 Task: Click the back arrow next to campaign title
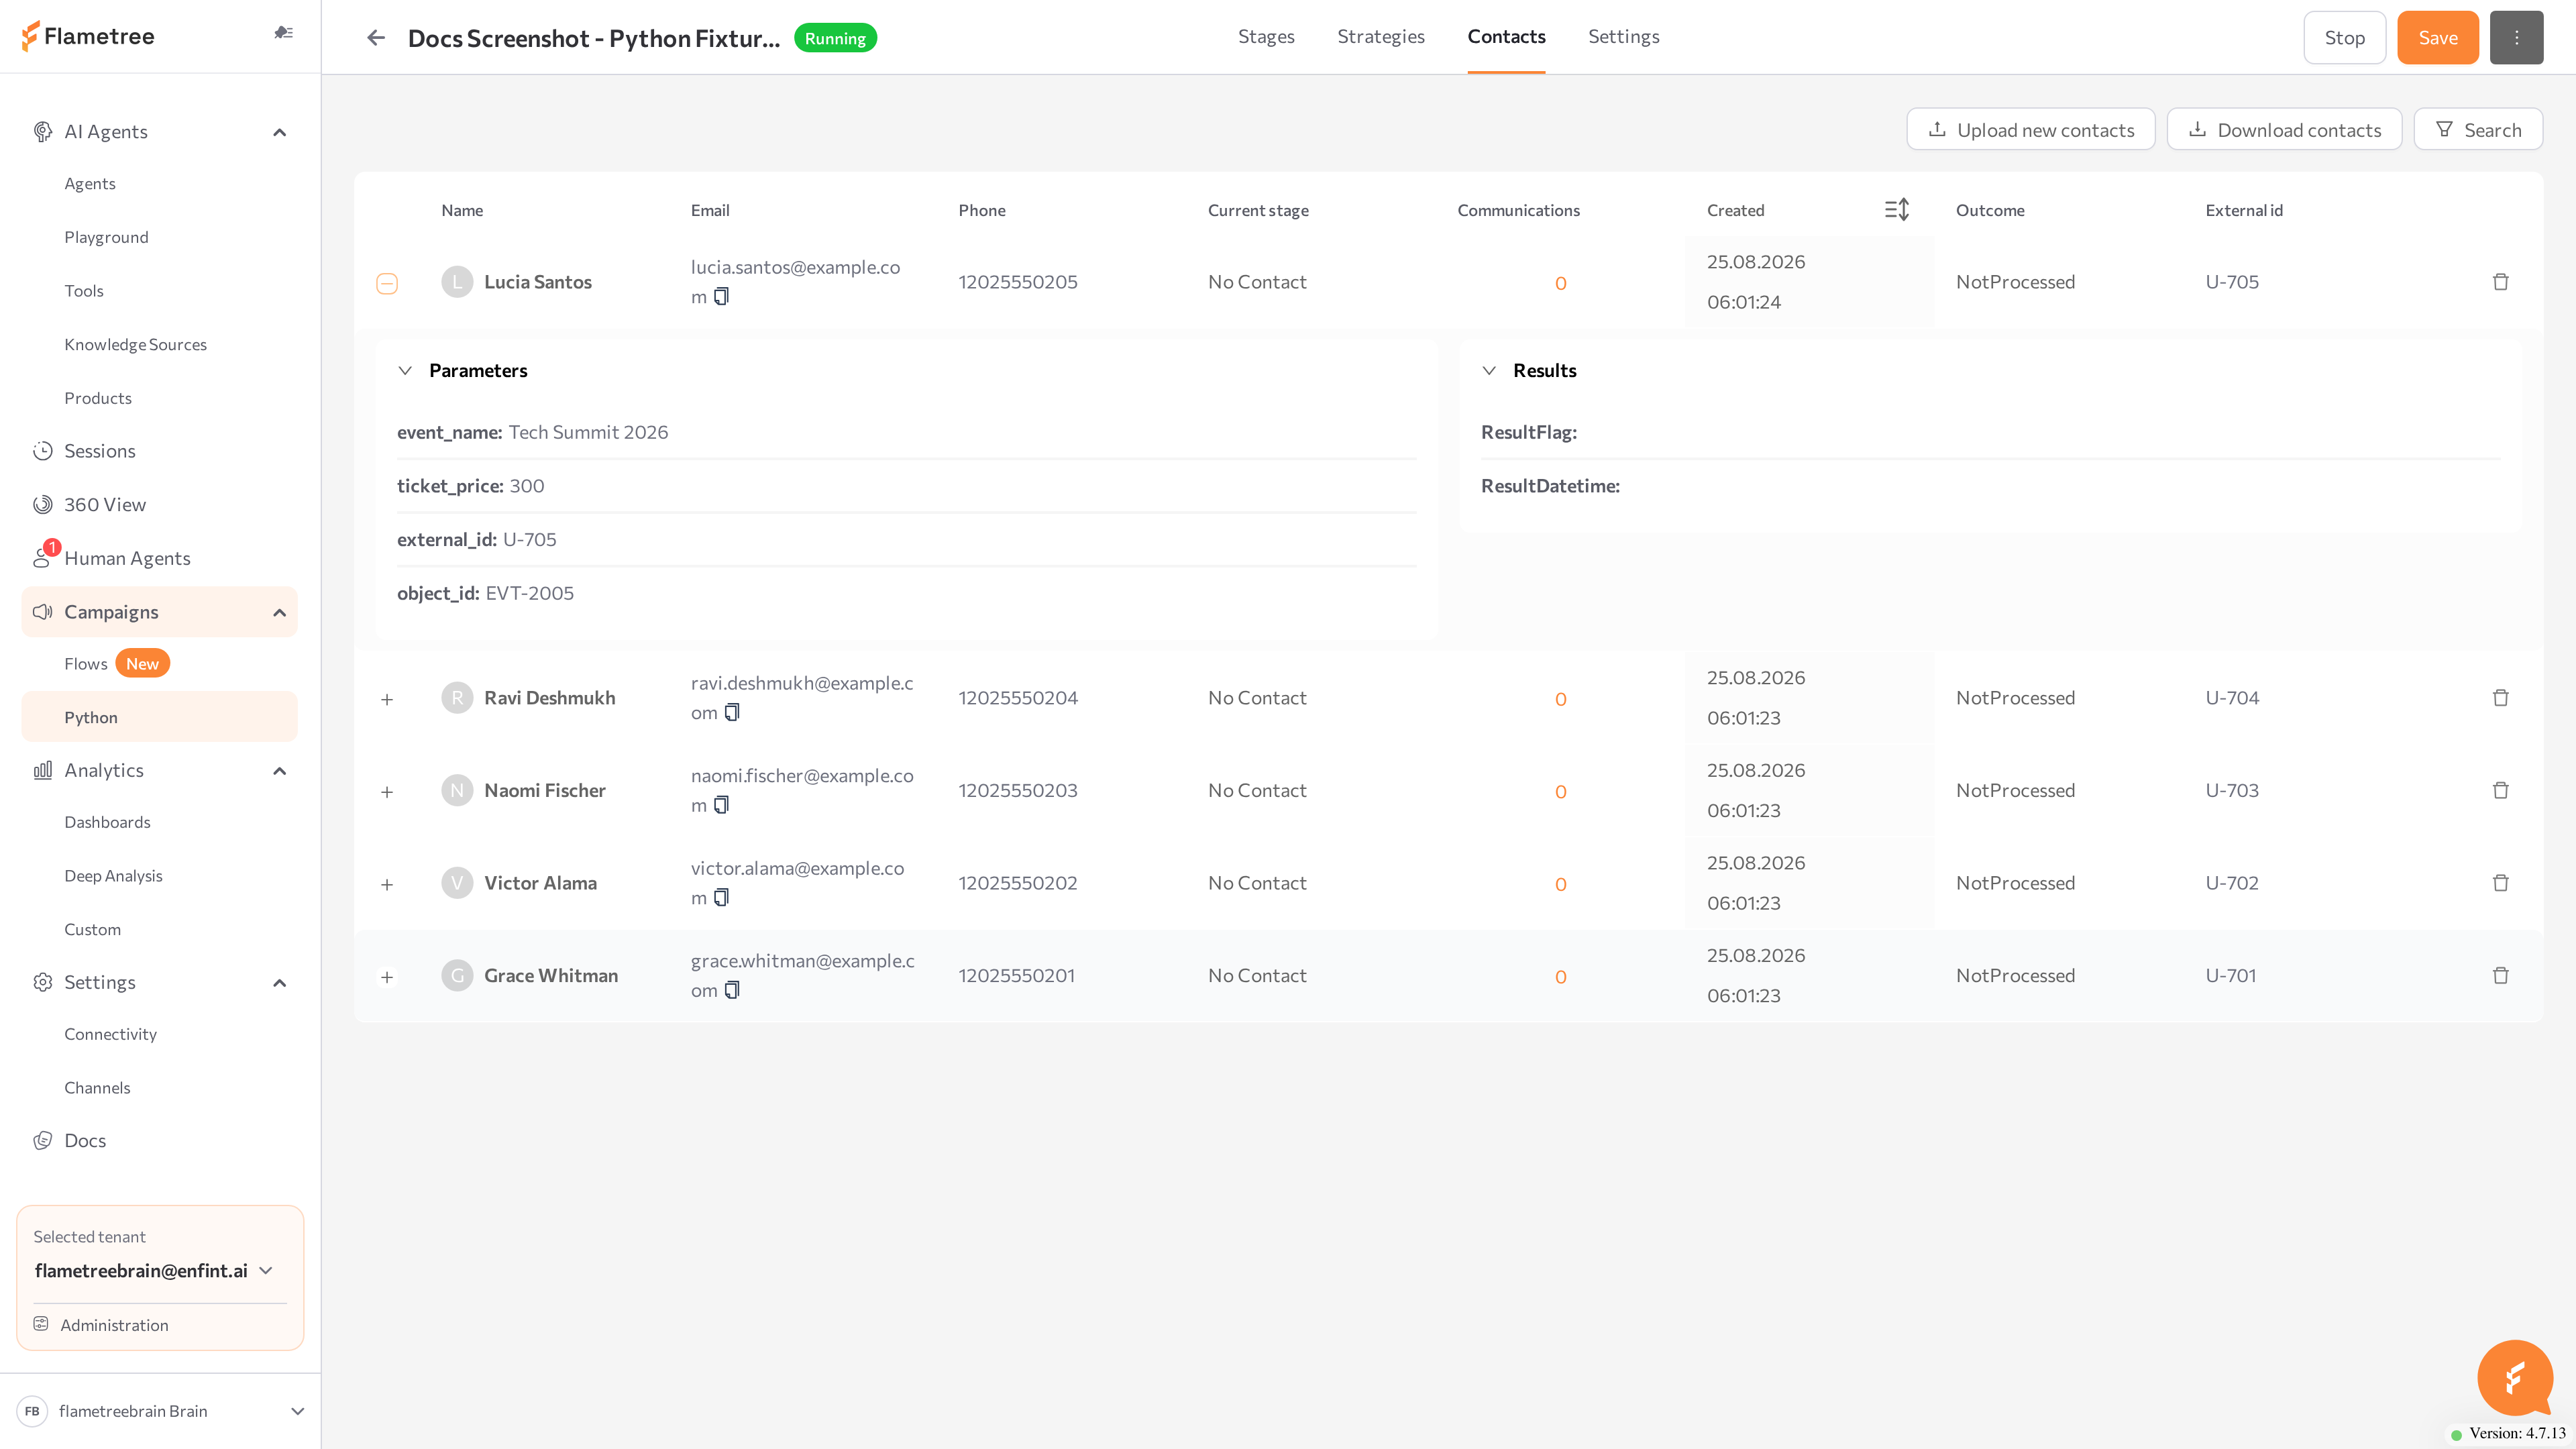[376, 38]
